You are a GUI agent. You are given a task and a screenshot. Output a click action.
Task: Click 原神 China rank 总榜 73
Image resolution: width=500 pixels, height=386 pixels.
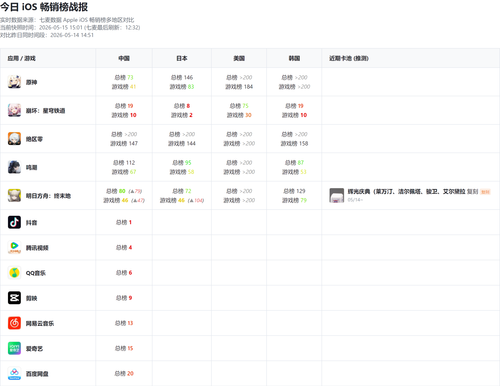point(124,77)
